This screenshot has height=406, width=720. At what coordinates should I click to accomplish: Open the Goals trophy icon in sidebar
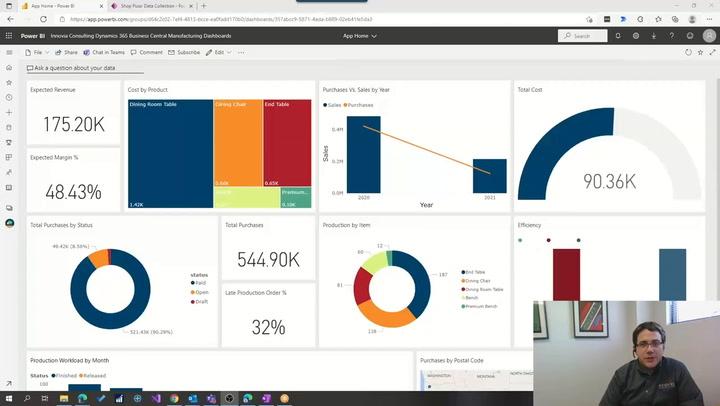click(x=9, y=142)
